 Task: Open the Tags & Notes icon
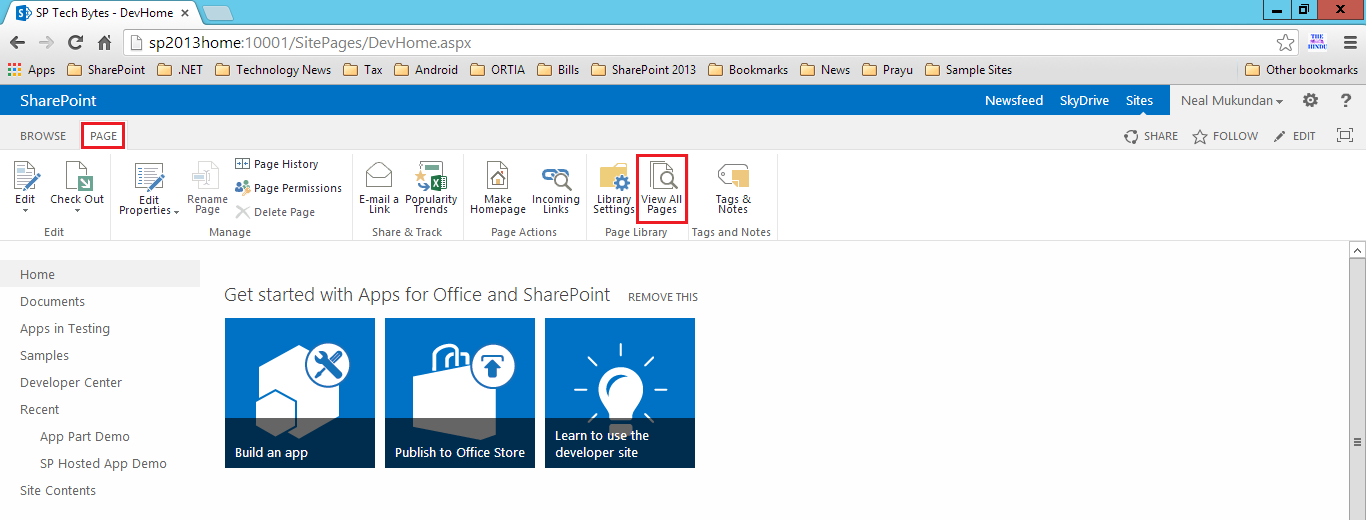coord(733,189)
